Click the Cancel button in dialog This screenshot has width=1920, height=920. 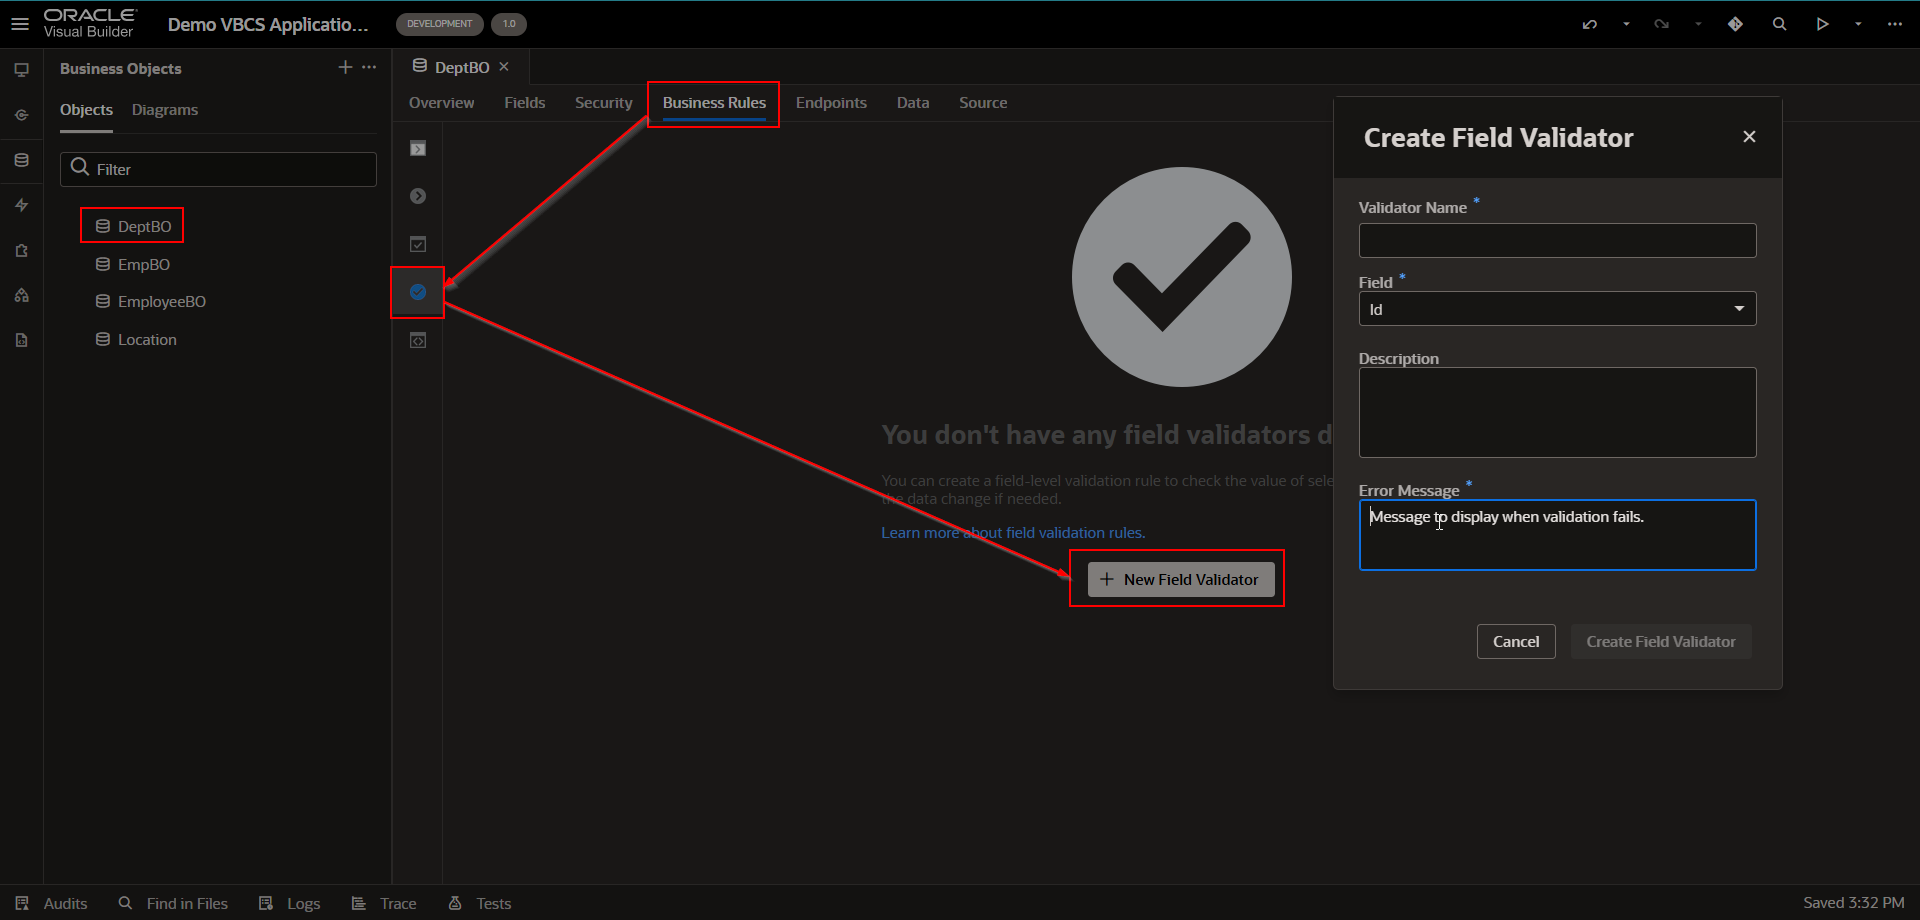[1516, 642]
